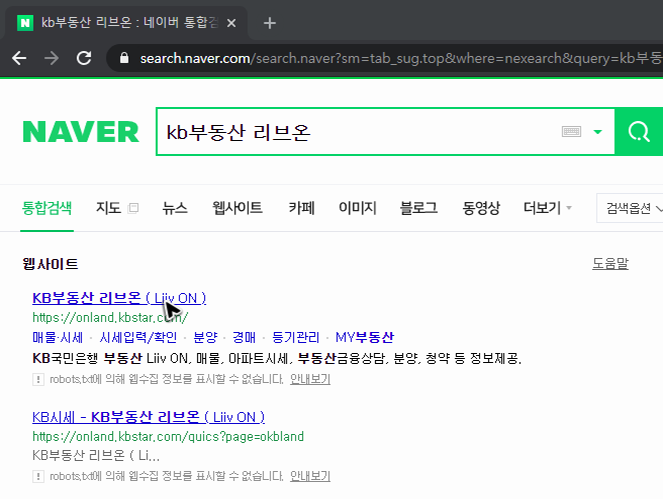Open the on-screen keyboard icon
Viewport: 663px width, 499px height.
click(x=571, y=132)
